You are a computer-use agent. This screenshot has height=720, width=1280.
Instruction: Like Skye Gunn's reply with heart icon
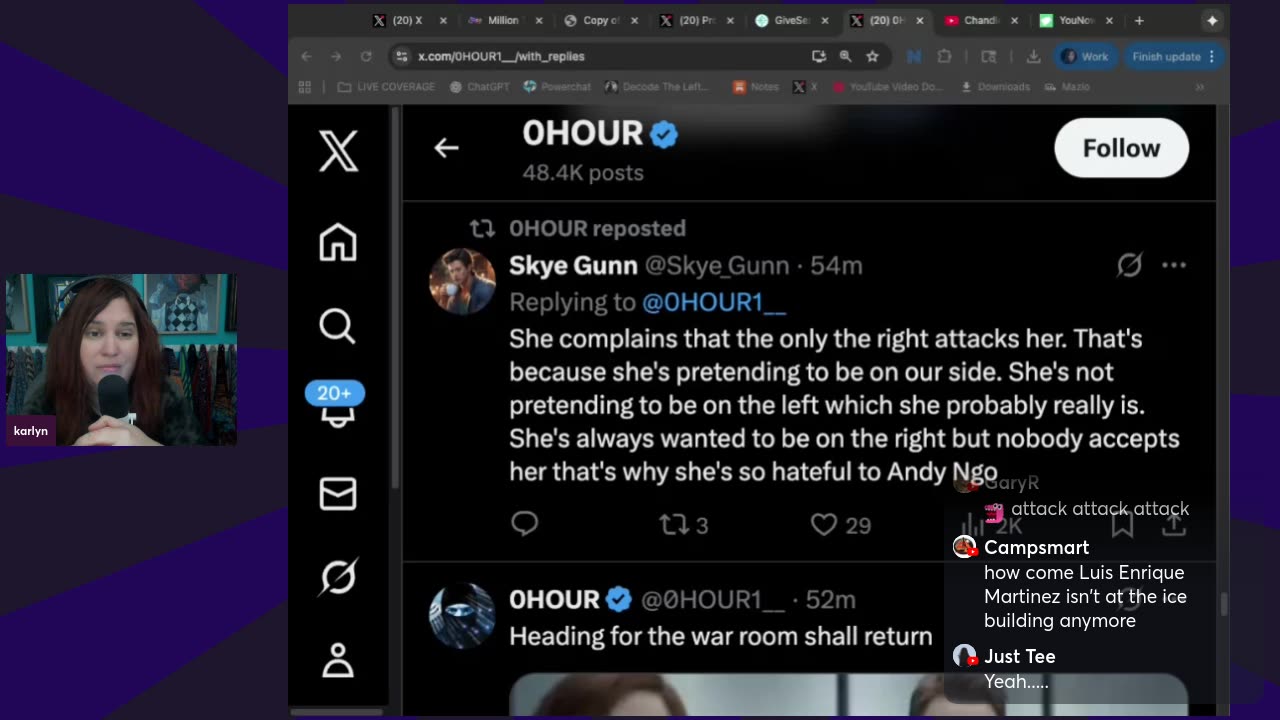(x=824, y=524)
